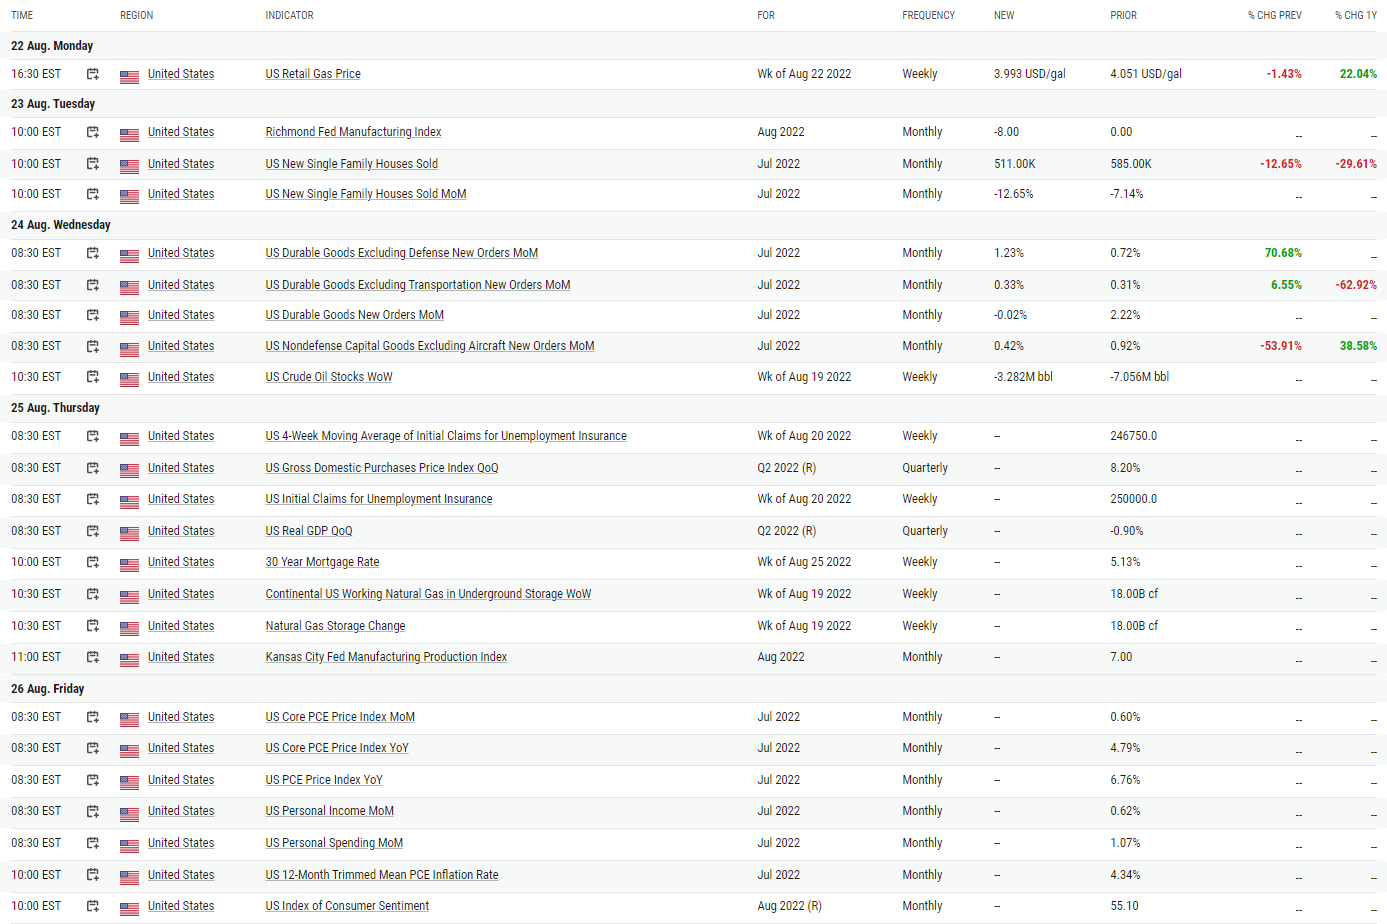Click calendar icon in US Personal Income MoM row

tap(93, 811)
